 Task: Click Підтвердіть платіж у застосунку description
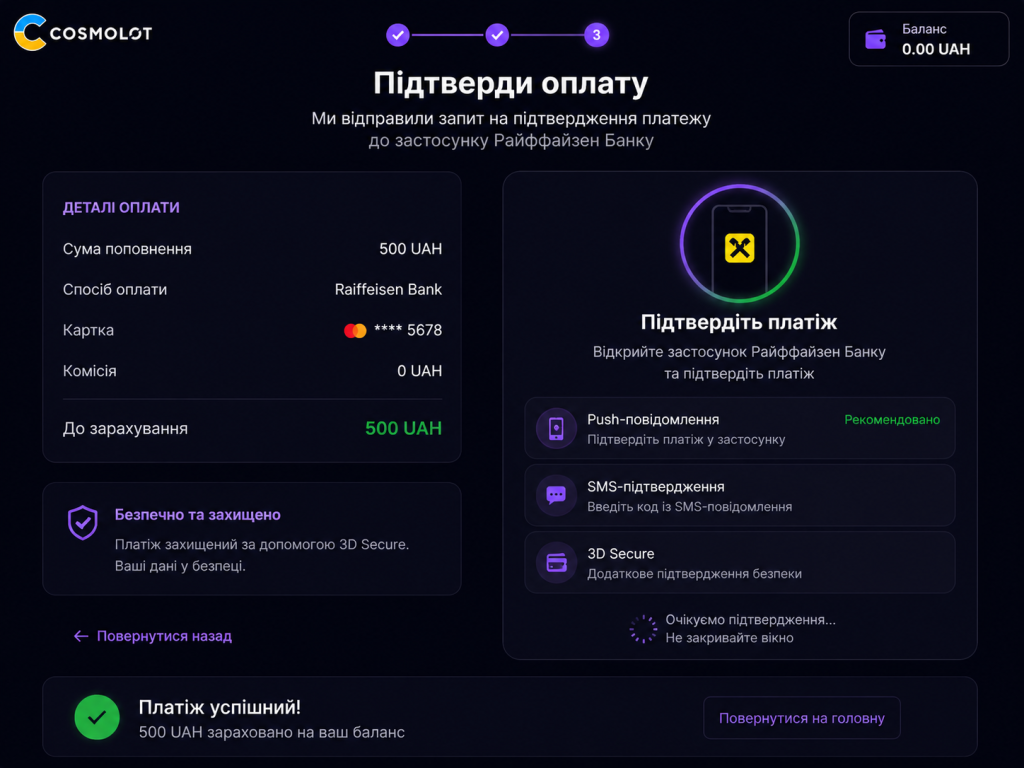point(686,440)
